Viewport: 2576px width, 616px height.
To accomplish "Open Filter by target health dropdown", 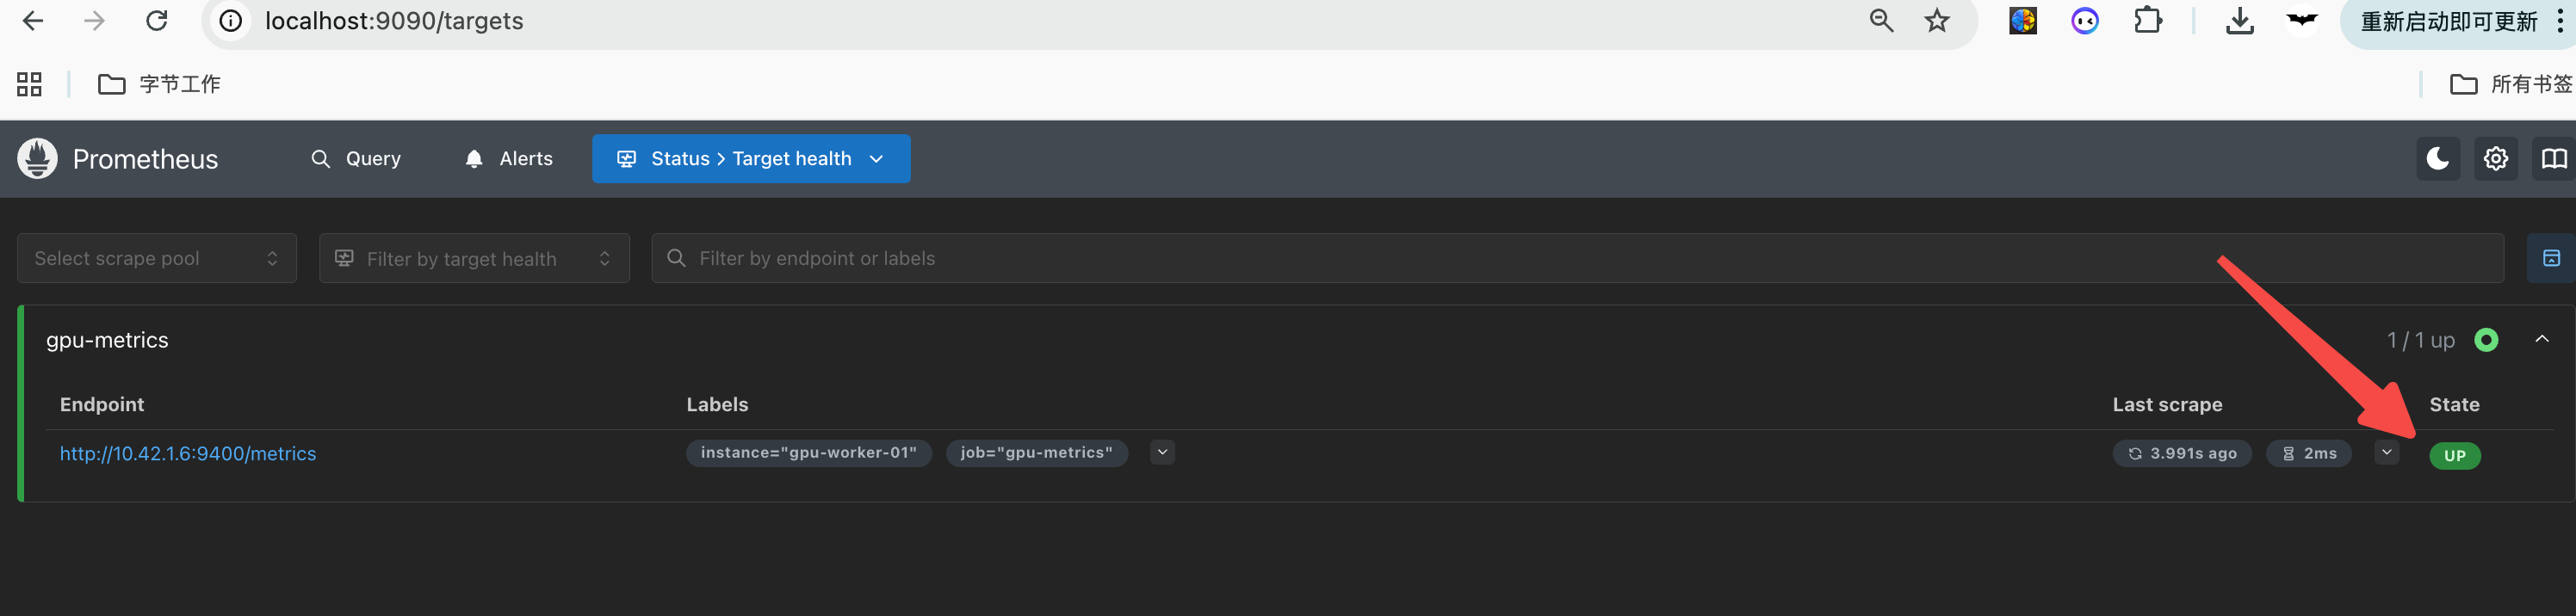I will [x=474, y=259].
